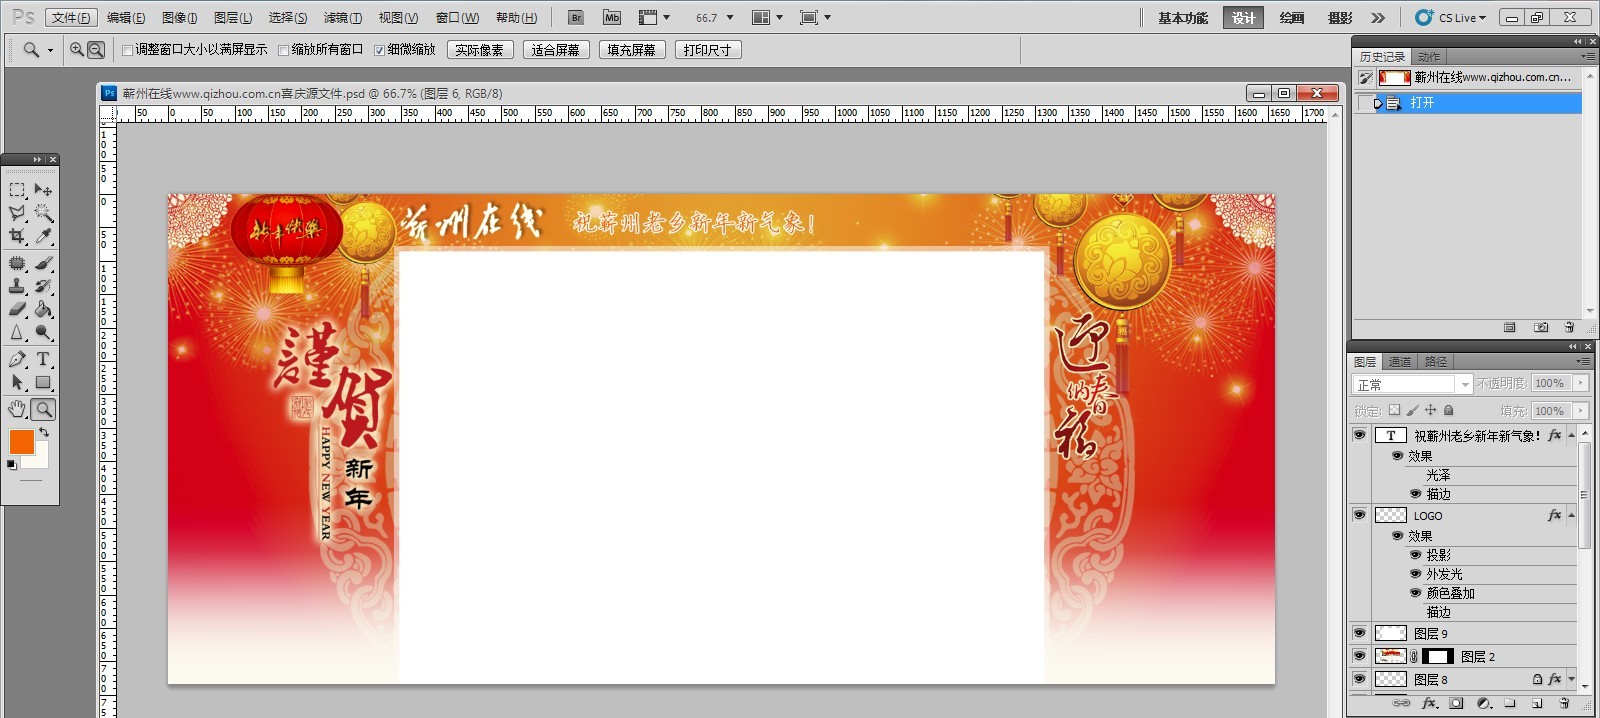This screenshot has width=1600, height=718.
Task: Show more workspaces with double chevron
Action: coord(1378,18)
